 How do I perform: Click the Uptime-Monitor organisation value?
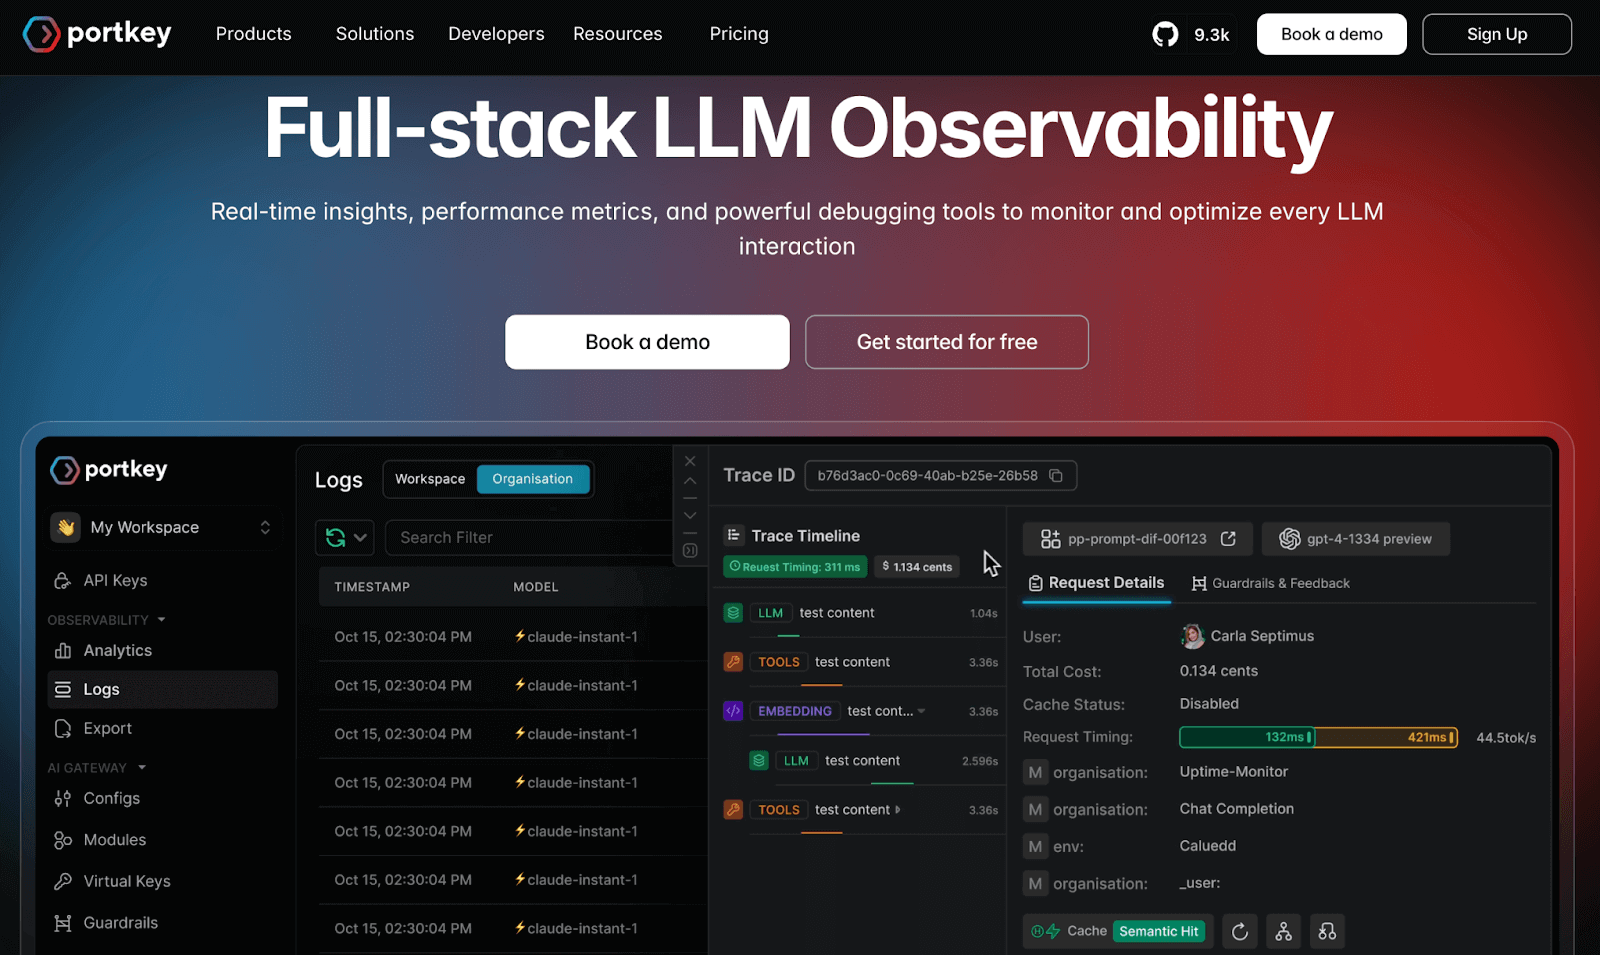coord(1234,772)
